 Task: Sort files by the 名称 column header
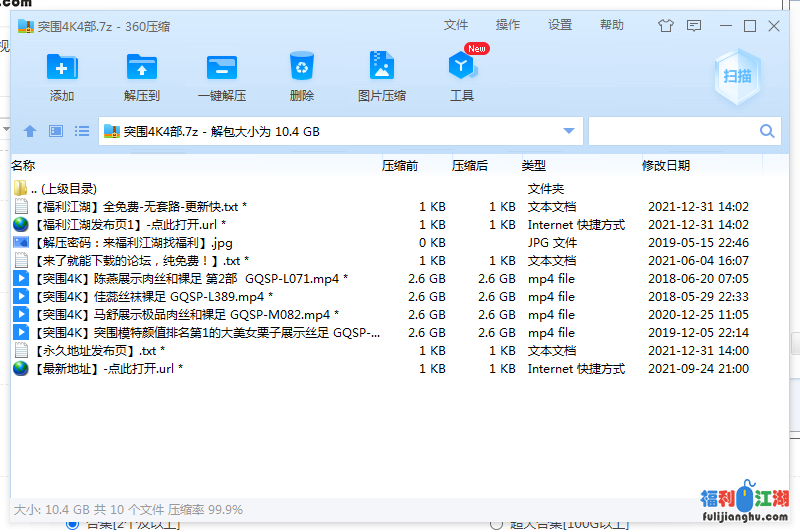23,166
